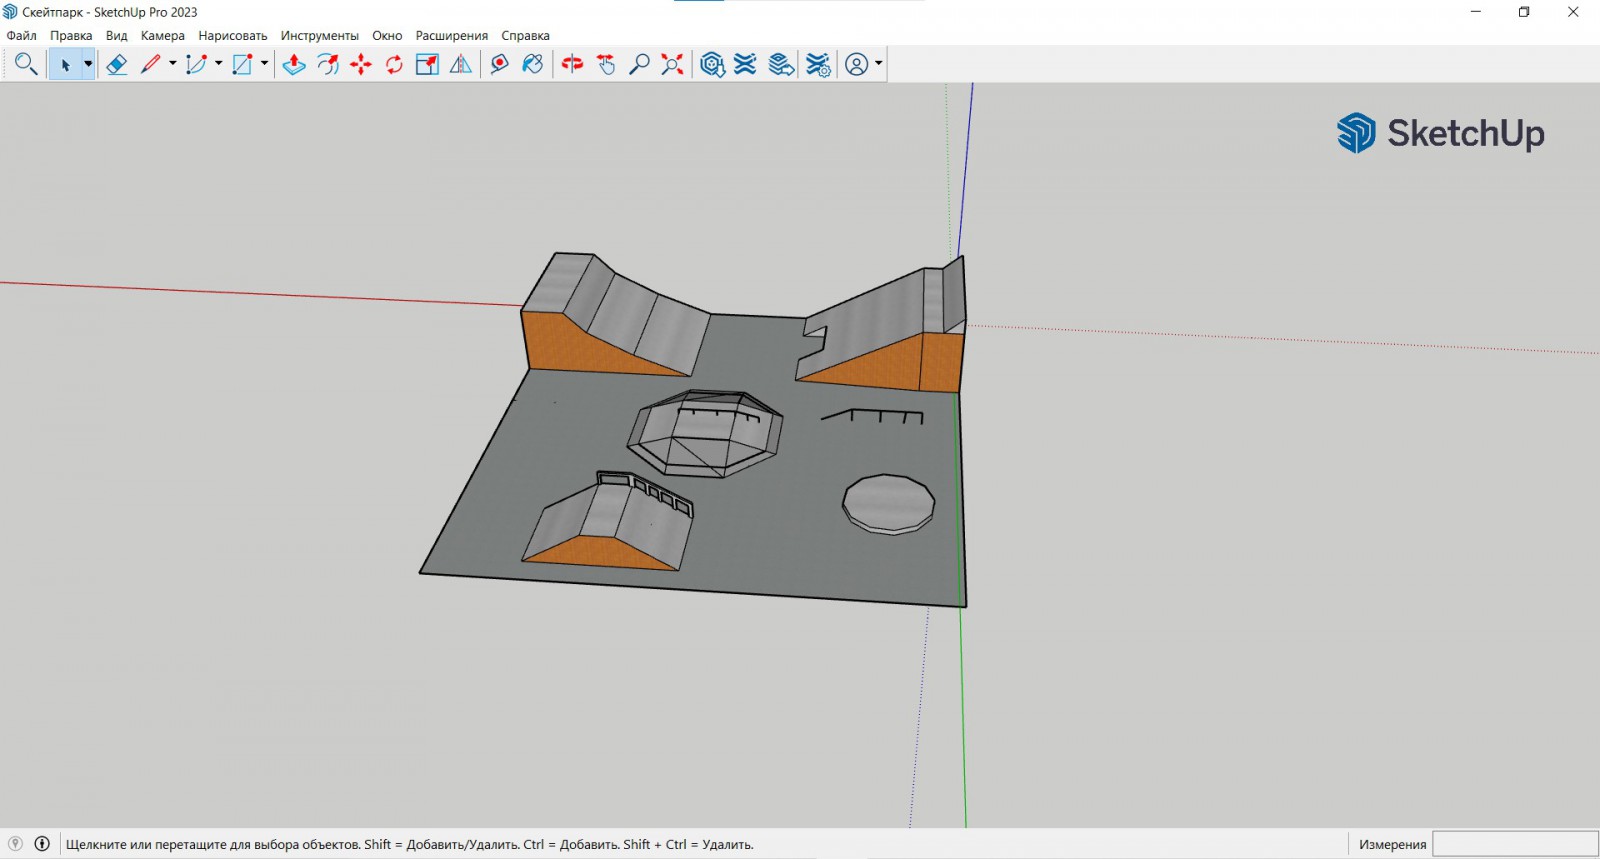1600x859 pixels.
Task: Choose the Push/Pull tool
Action: (294, 65)
